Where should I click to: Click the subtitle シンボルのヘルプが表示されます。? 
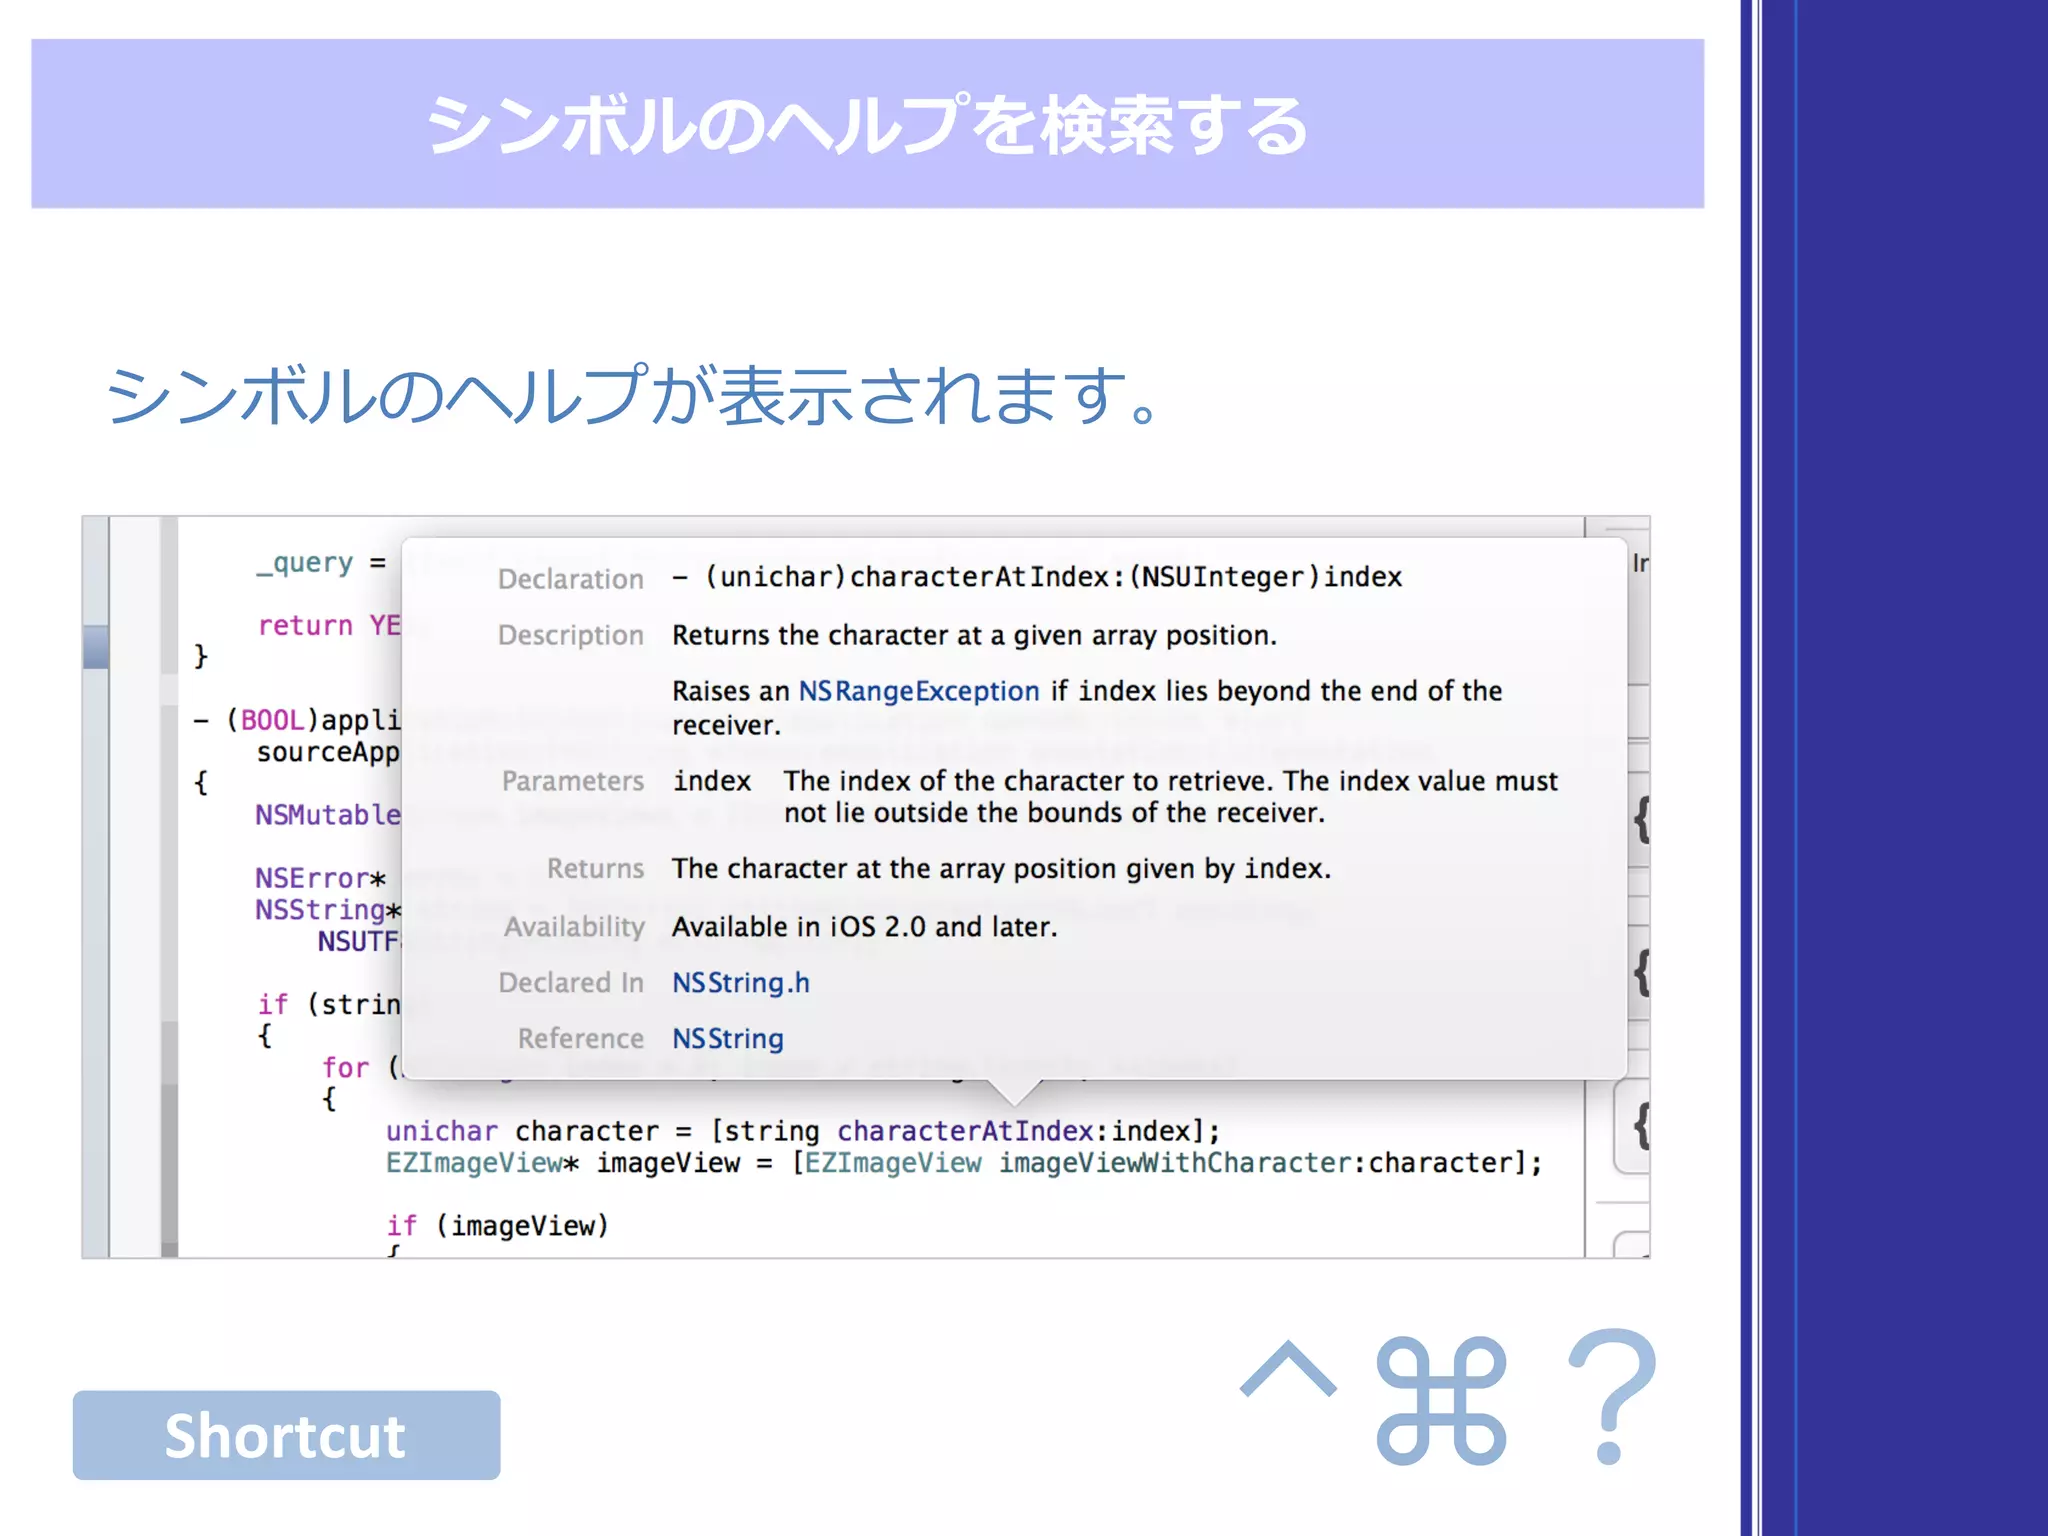[633, 395]
